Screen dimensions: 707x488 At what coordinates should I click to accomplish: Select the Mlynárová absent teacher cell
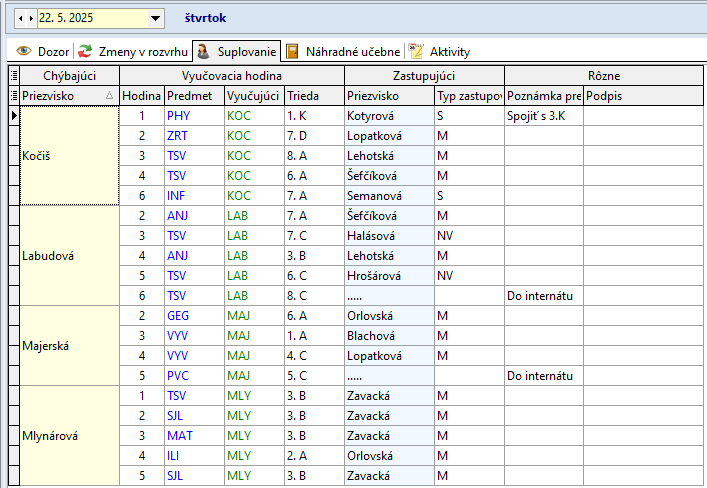coord(69,436)
